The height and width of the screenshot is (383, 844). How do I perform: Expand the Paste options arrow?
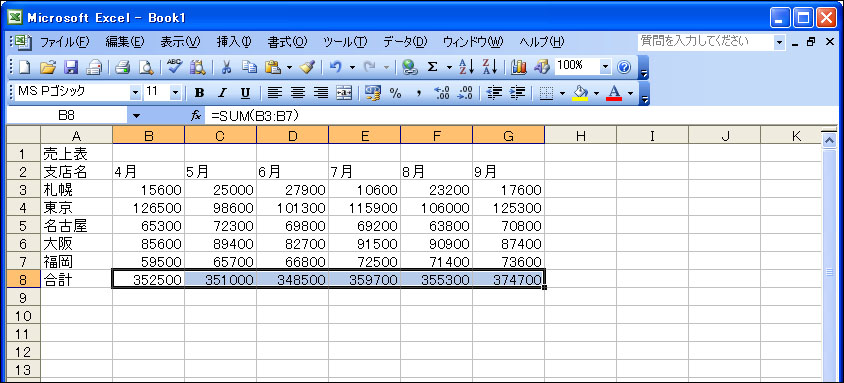289,67
